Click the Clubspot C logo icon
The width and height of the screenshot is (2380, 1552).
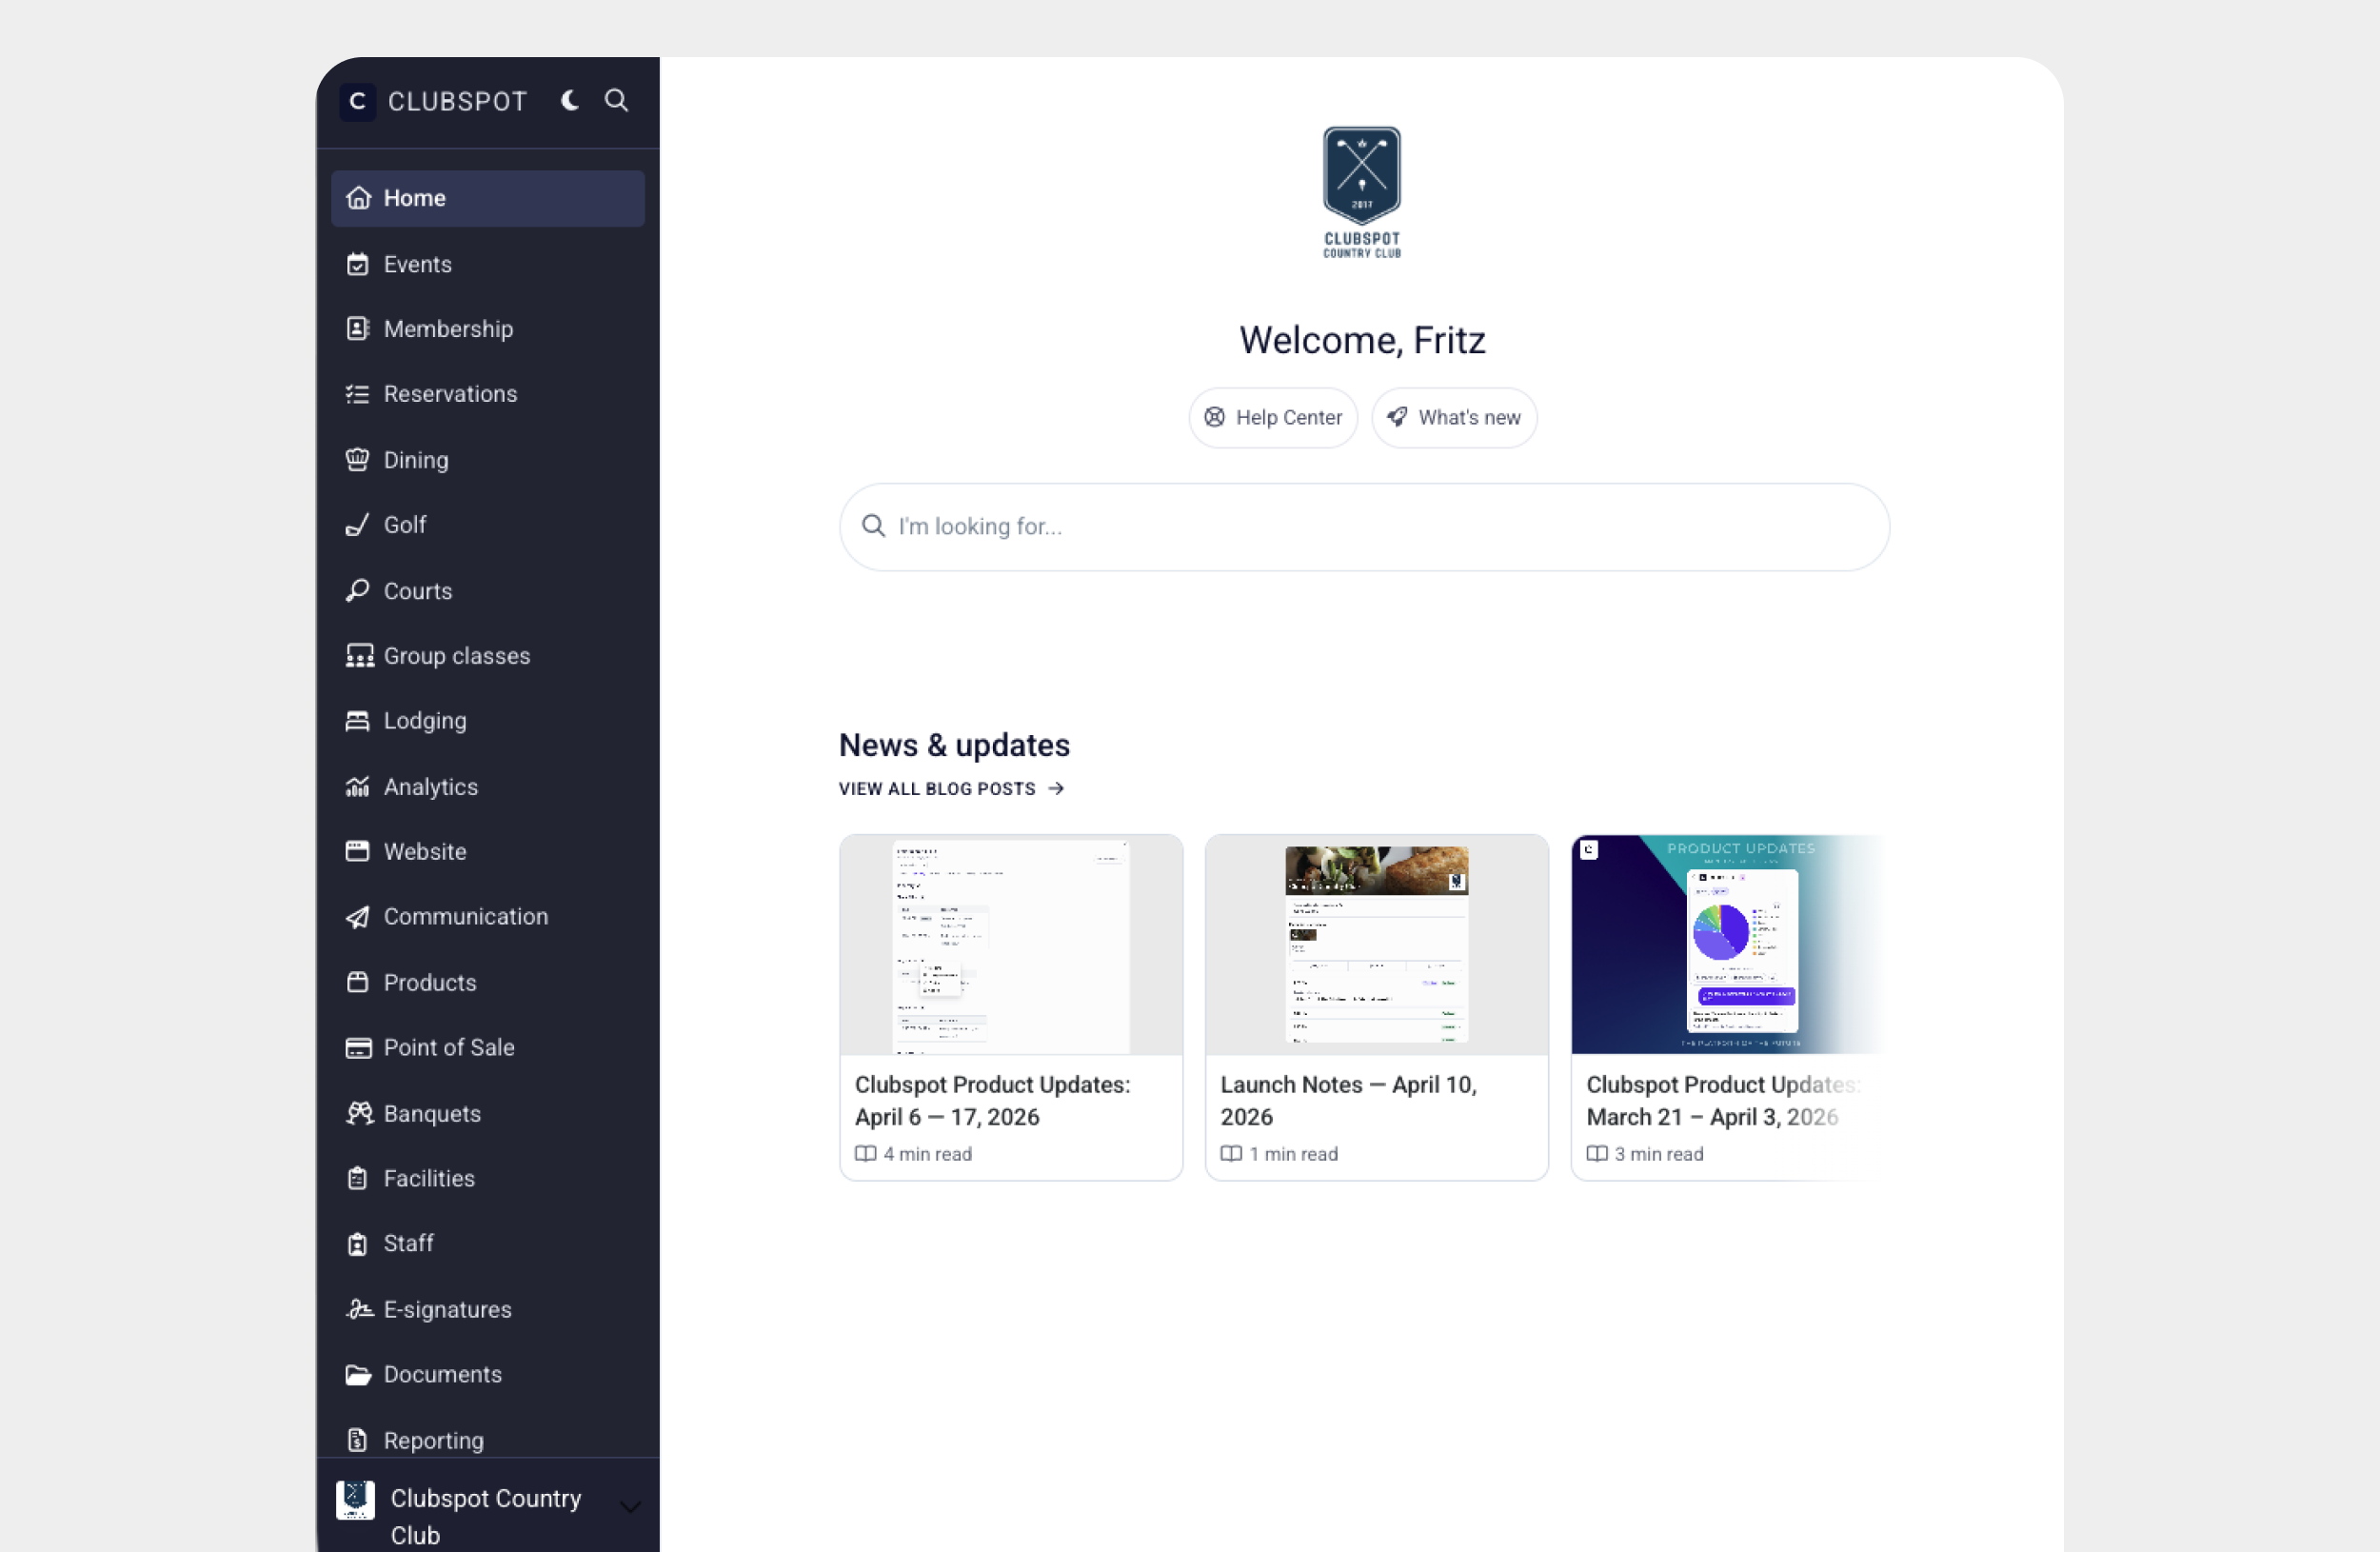[357, 101]
